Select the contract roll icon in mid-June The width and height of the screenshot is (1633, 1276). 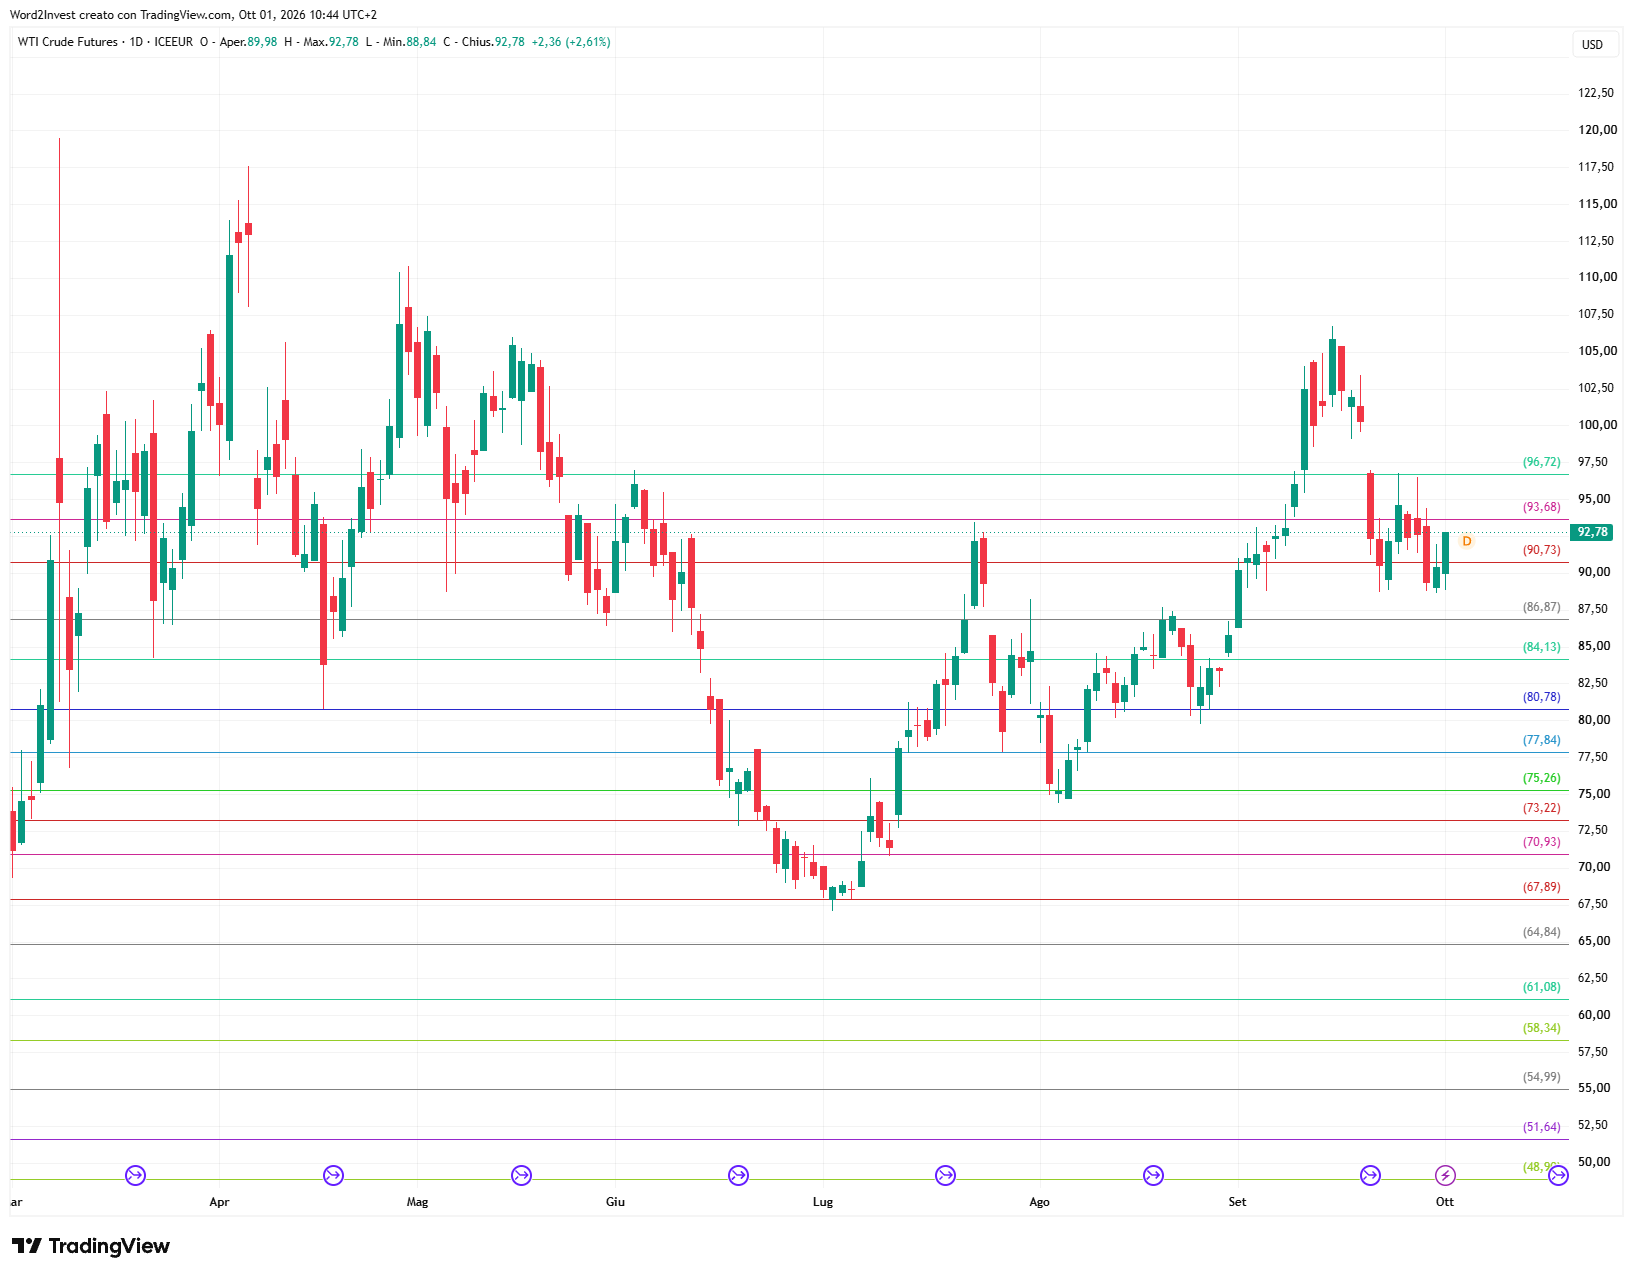click(738, 1175)
